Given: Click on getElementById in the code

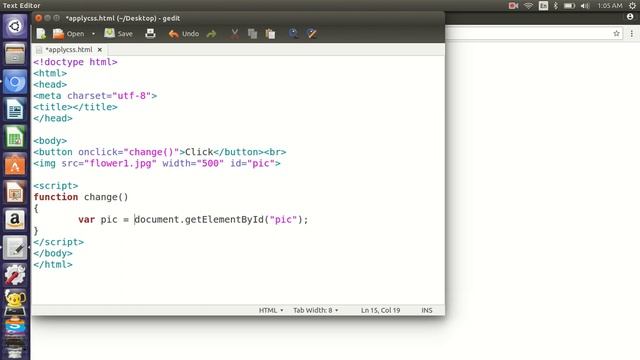Looking at the screenshot, I should coord(224,220).
